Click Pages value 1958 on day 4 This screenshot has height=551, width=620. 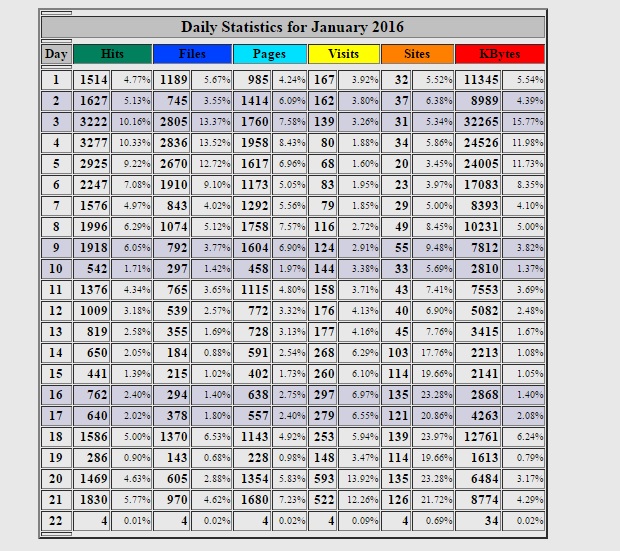click(252, 143)
